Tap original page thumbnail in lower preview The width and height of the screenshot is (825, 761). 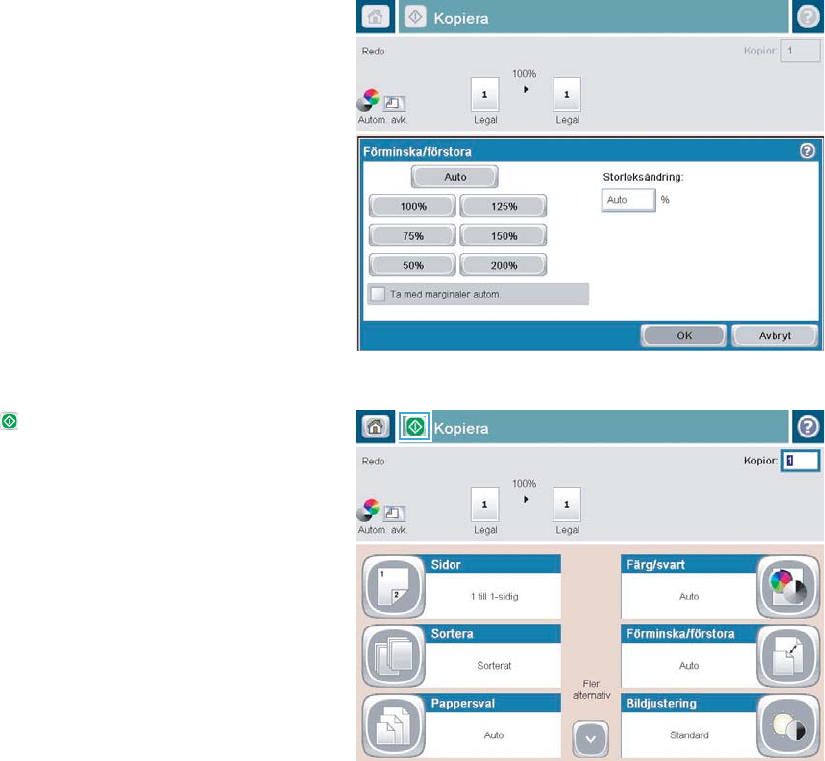coord(485,505)
